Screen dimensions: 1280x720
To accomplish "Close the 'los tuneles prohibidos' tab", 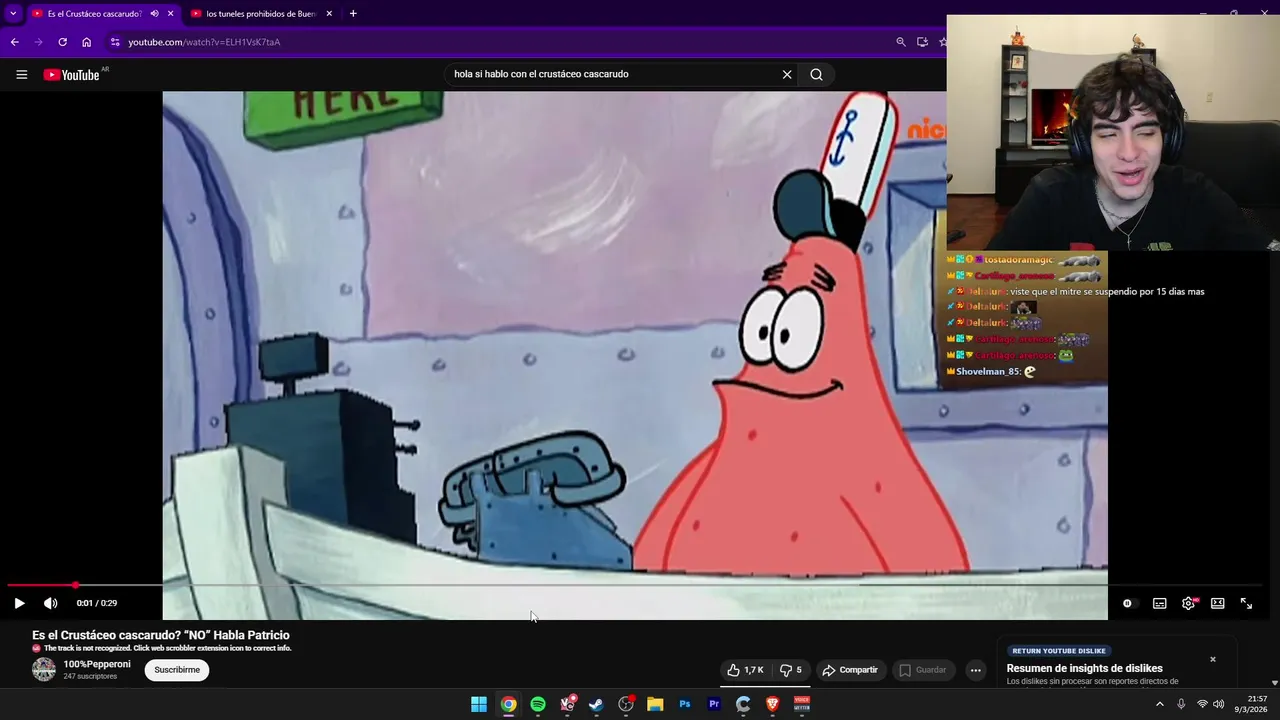I will pyautogui.click(x=329, y=14).
